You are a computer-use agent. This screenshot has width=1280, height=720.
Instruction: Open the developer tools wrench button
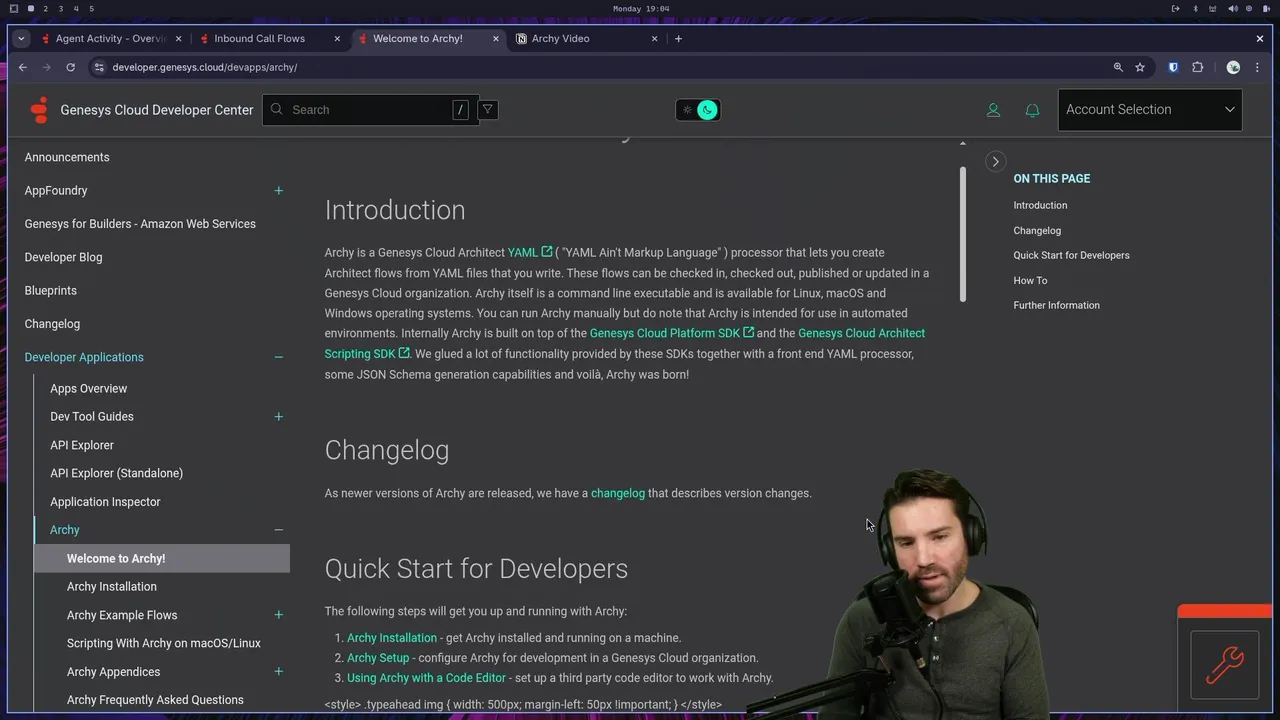tap(1225, 665)
